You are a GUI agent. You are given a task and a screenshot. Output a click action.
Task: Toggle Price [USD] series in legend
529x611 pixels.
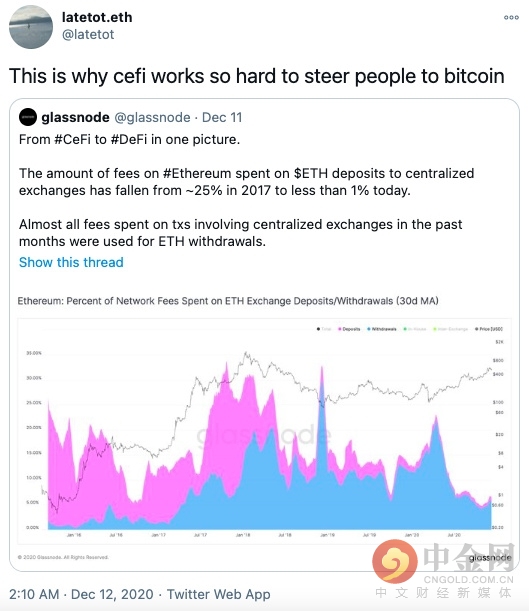pyautogui.click(x=489, y=329)
